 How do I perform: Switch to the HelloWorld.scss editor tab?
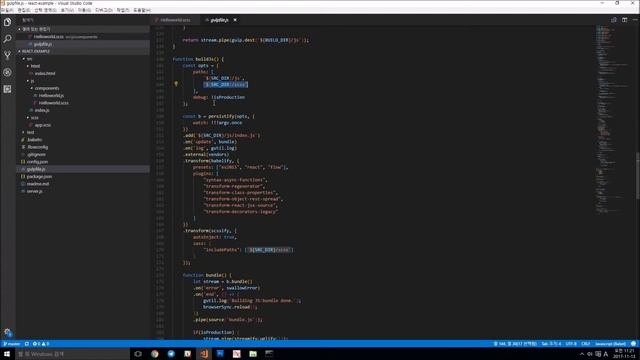(x=175, y=20)
